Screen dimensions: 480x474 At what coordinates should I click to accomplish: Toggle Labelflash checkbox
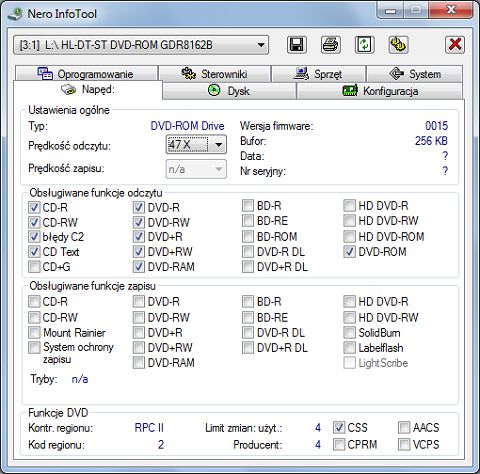[x=349, y=348]
